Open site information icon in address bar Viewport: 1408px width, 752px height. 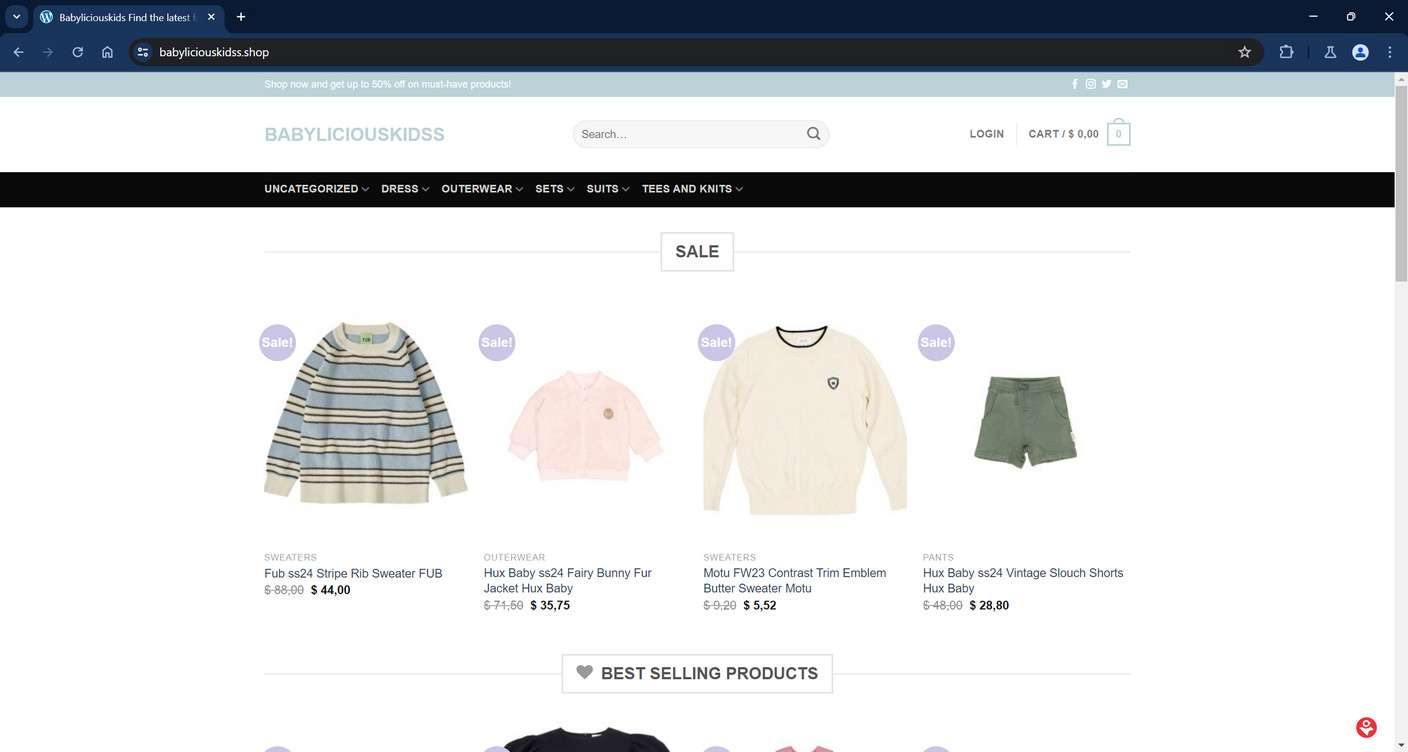(143, 52)
